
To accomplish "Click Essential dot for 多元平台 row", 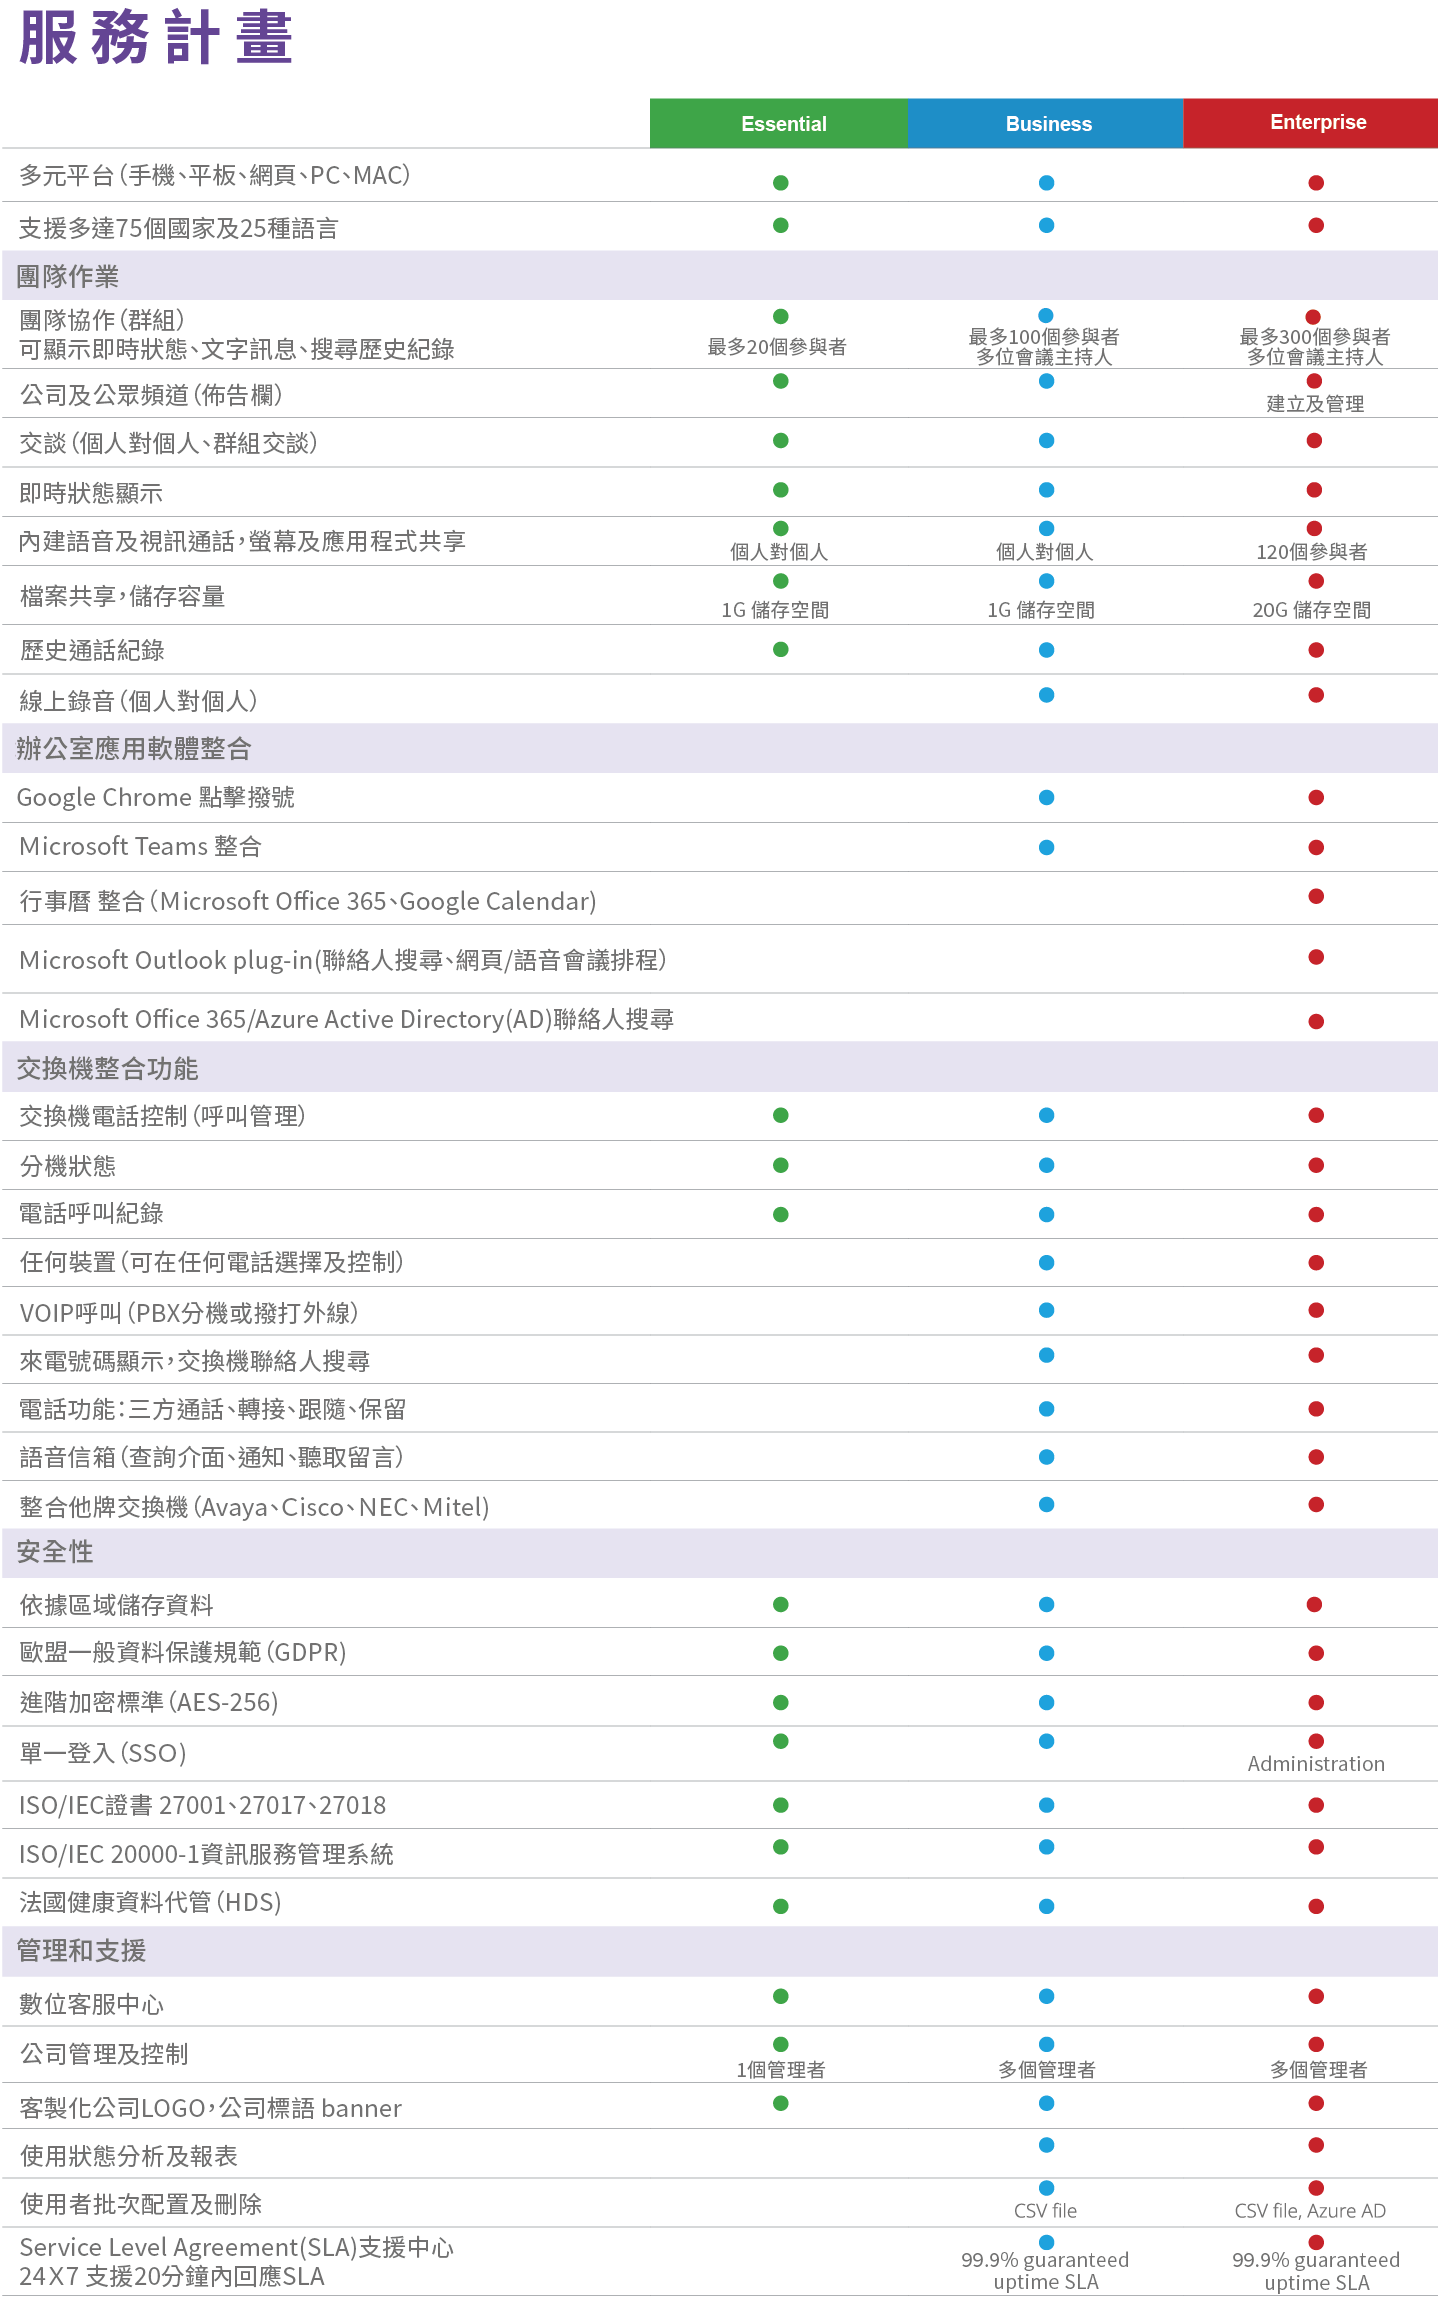I will tap(781, 183).
